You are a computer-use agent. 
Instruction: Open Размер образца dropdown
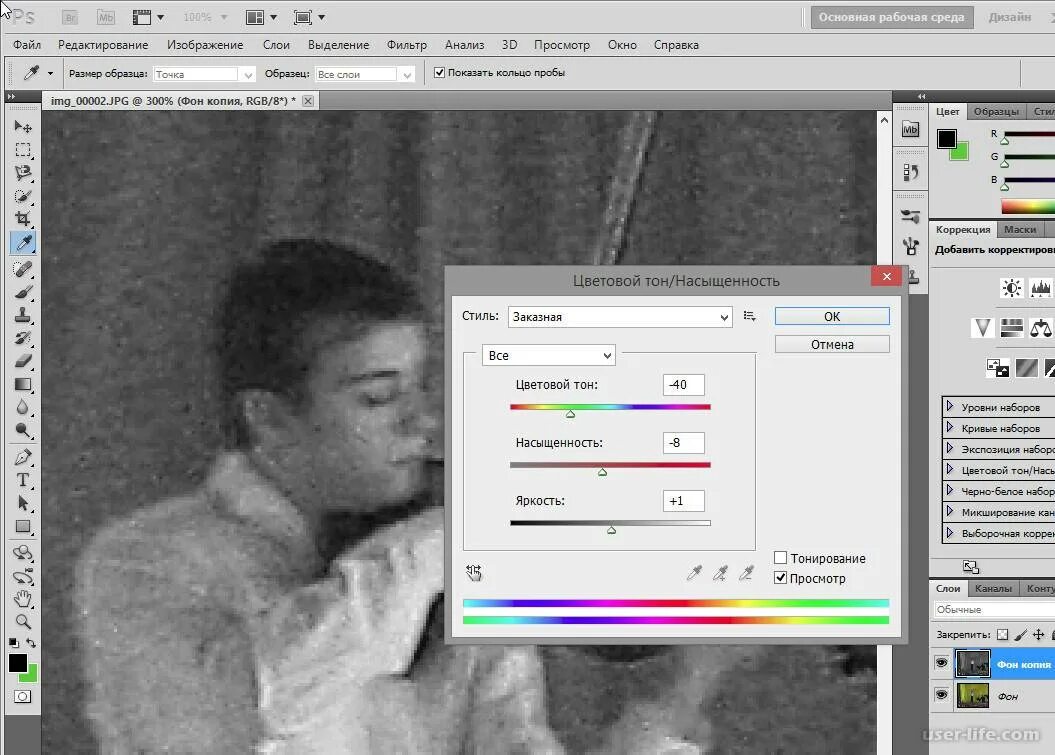coord(204,74)
